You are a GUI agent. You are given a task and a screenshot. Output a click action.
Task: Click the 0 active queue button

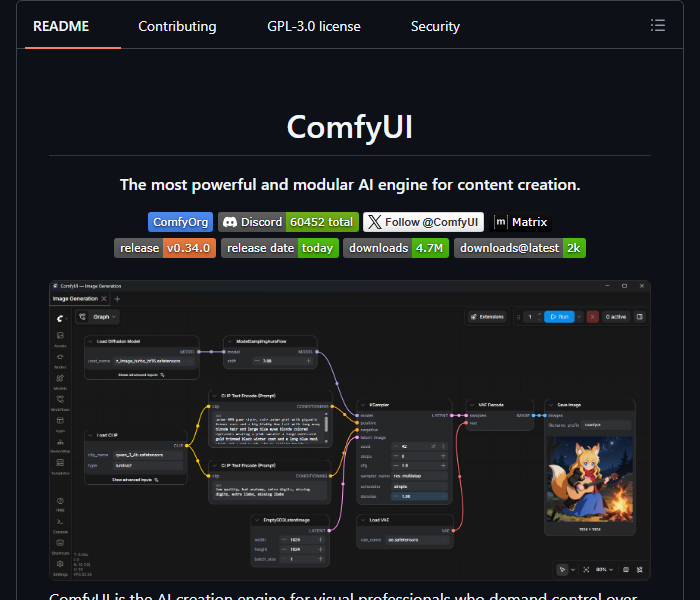pos(616,317)
